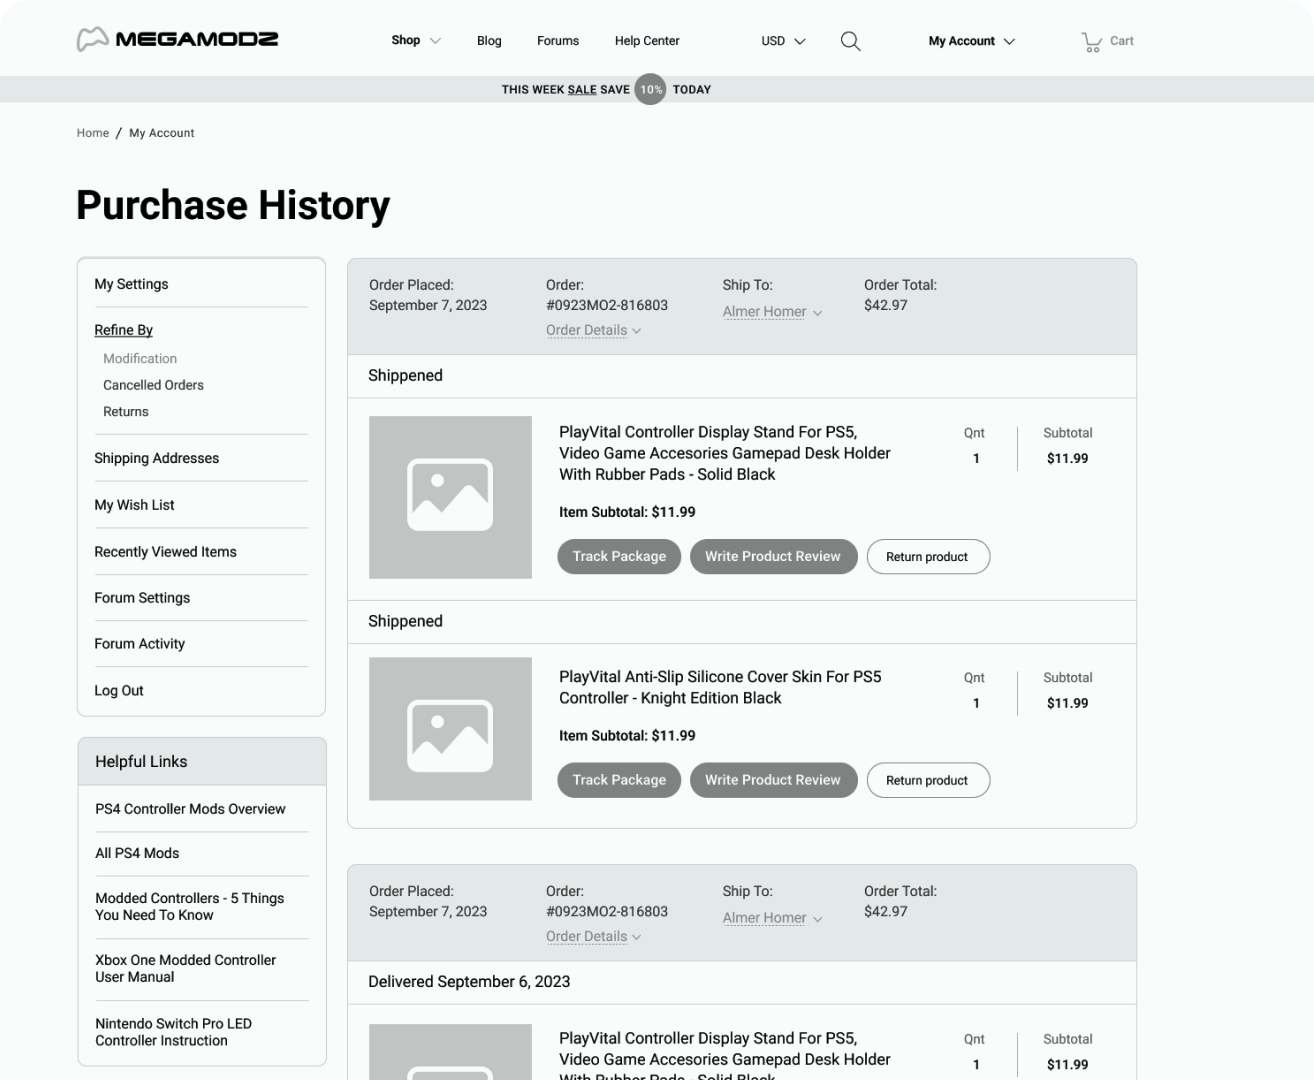
Task: Click Home in the breadcrumb
Action: pos(93,133)
